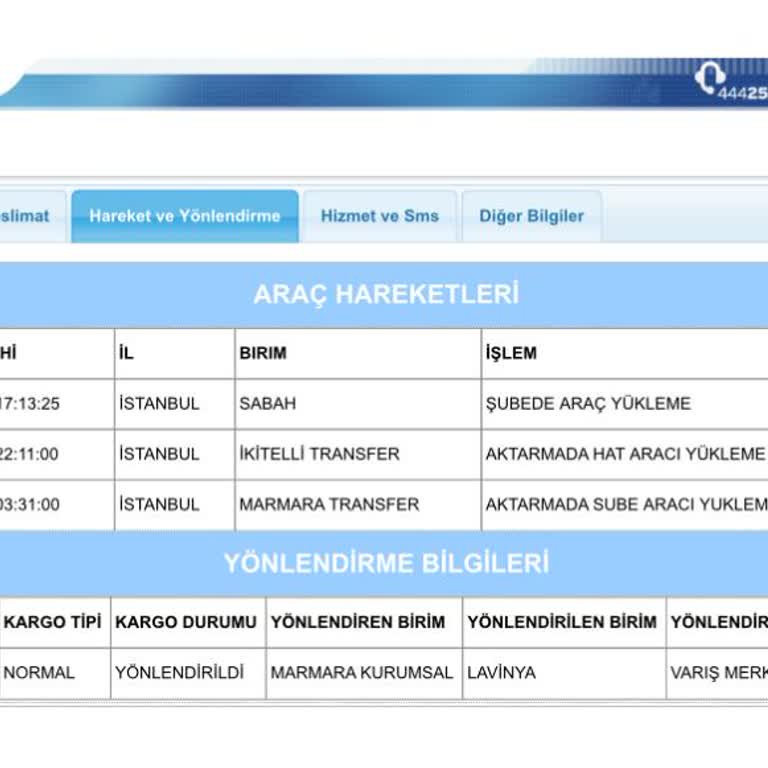The width and height of the screenshot is (768, 768).
Task: Open the Diğer Bilgiler tab
Action: (531, 216)
